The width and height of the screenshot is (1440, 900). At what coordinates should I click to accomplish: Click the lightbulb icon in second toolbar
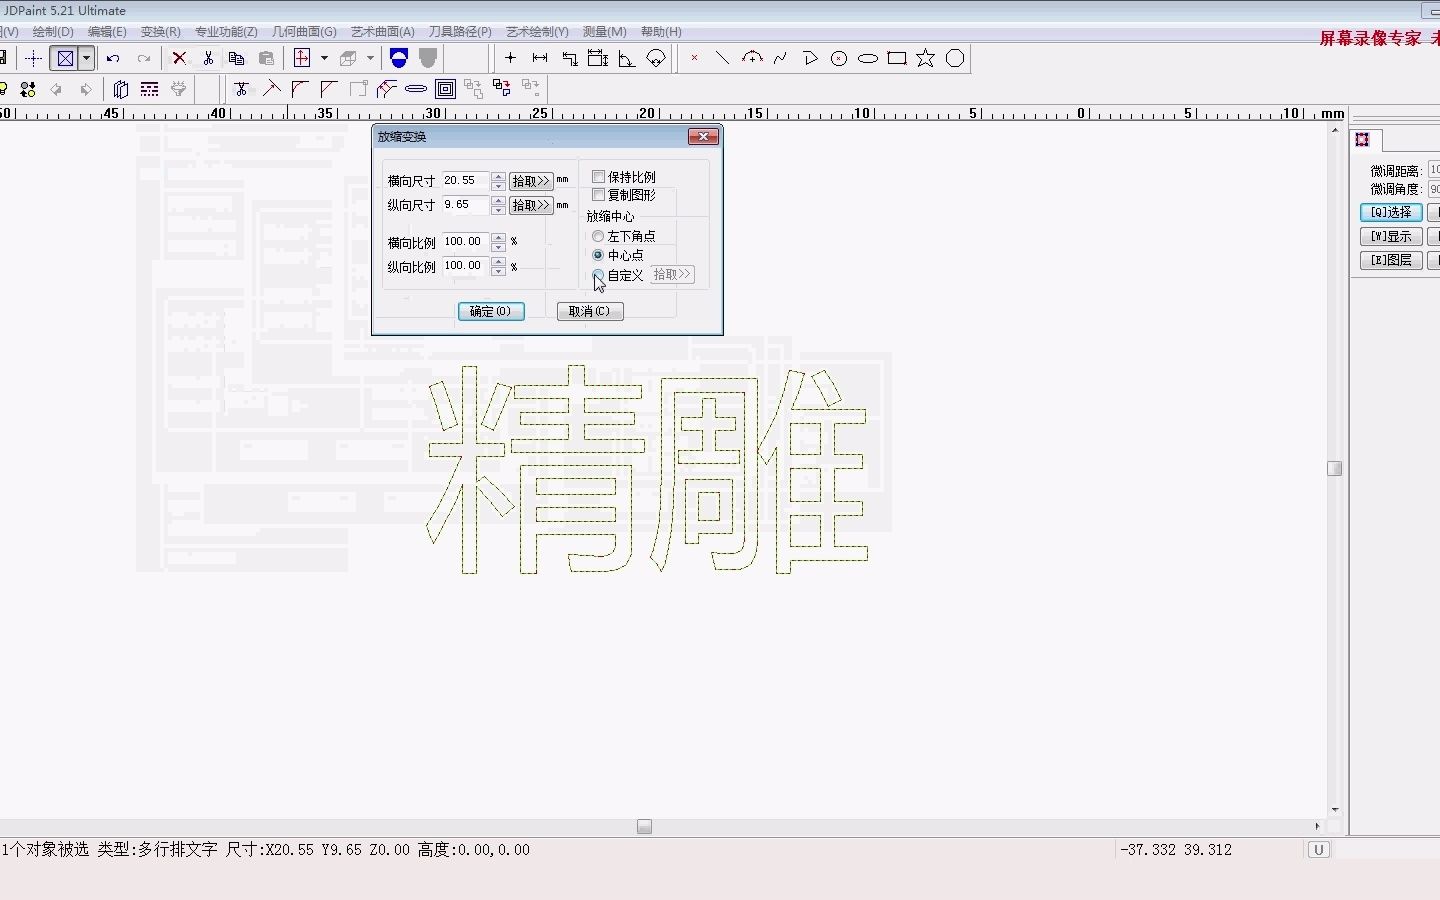3,89
